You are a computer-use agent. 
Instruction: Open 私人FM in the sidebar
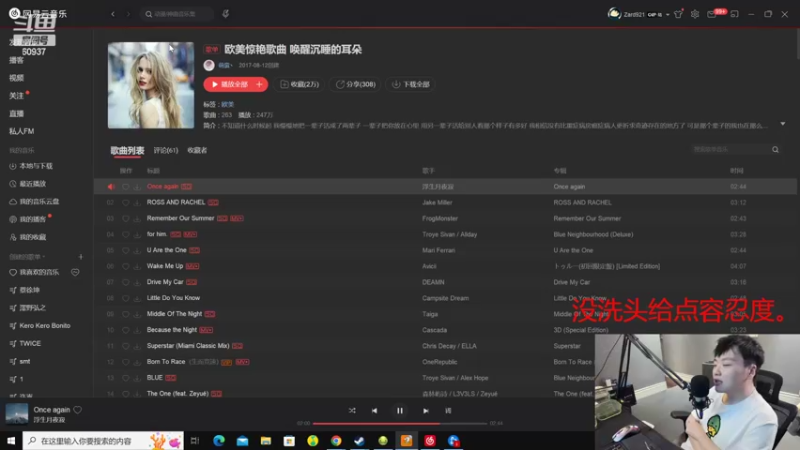pos(21,131)
